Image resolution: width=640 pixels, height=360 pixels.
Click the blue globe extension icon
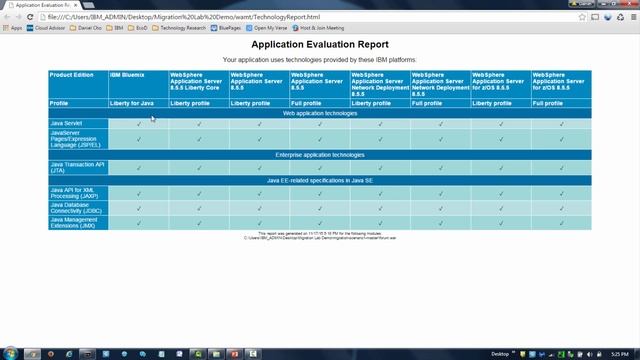tap(608, 17)
